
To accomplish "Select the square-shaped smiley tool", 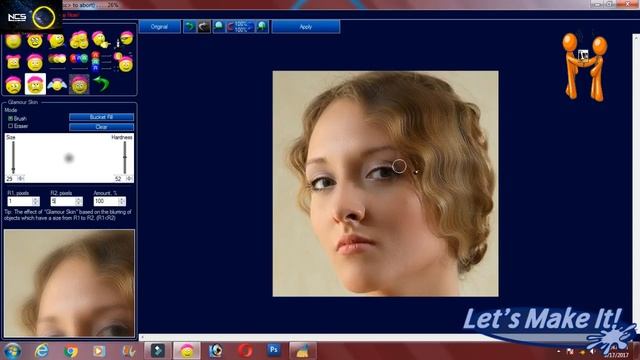I will point(13,62).
